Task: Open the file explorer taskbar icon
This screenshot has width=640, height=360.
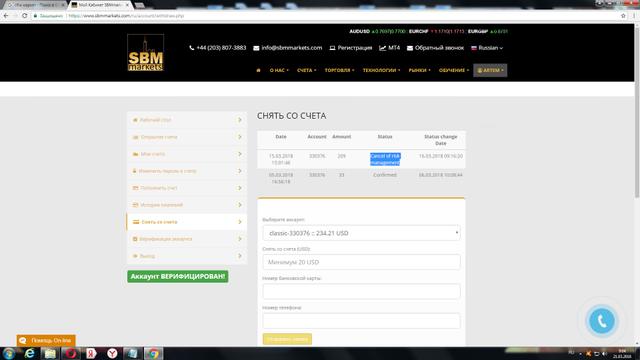Action: pos(50,353)
